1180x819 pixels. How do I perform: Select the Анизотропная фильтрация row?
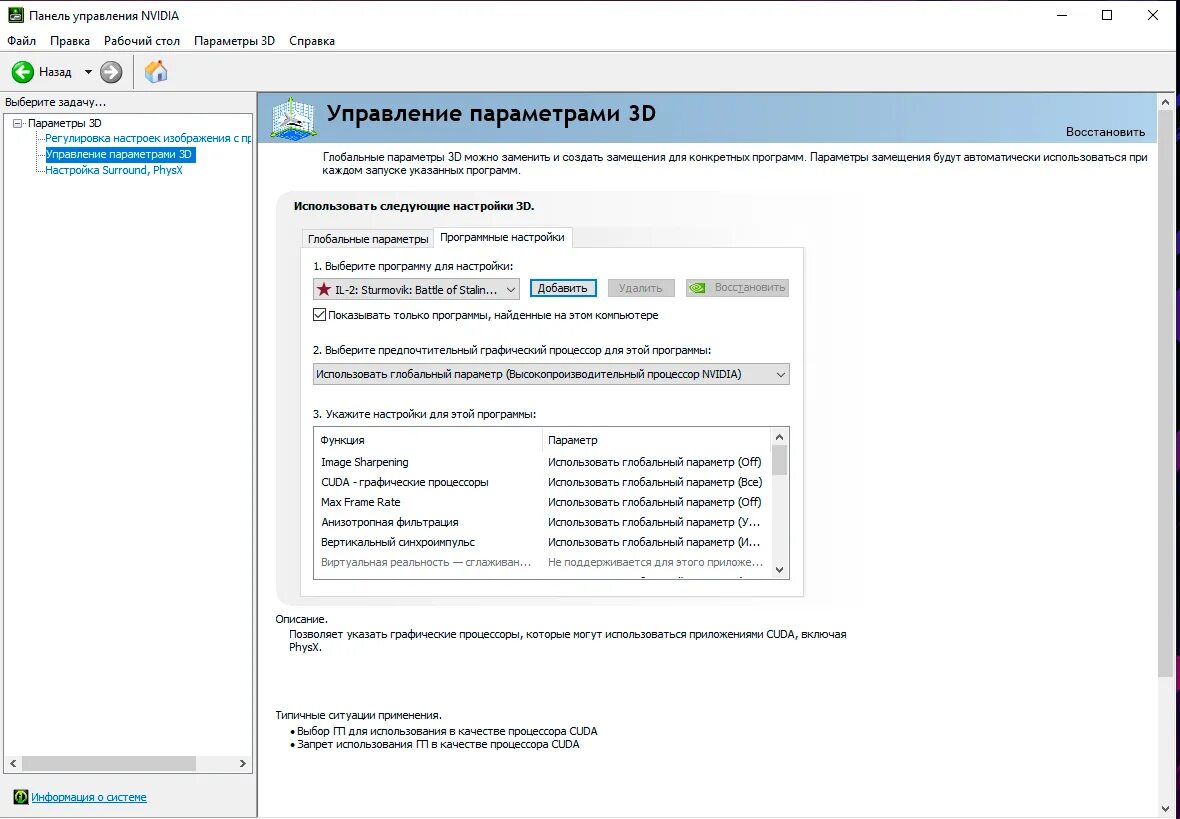[x=542, y=522]
